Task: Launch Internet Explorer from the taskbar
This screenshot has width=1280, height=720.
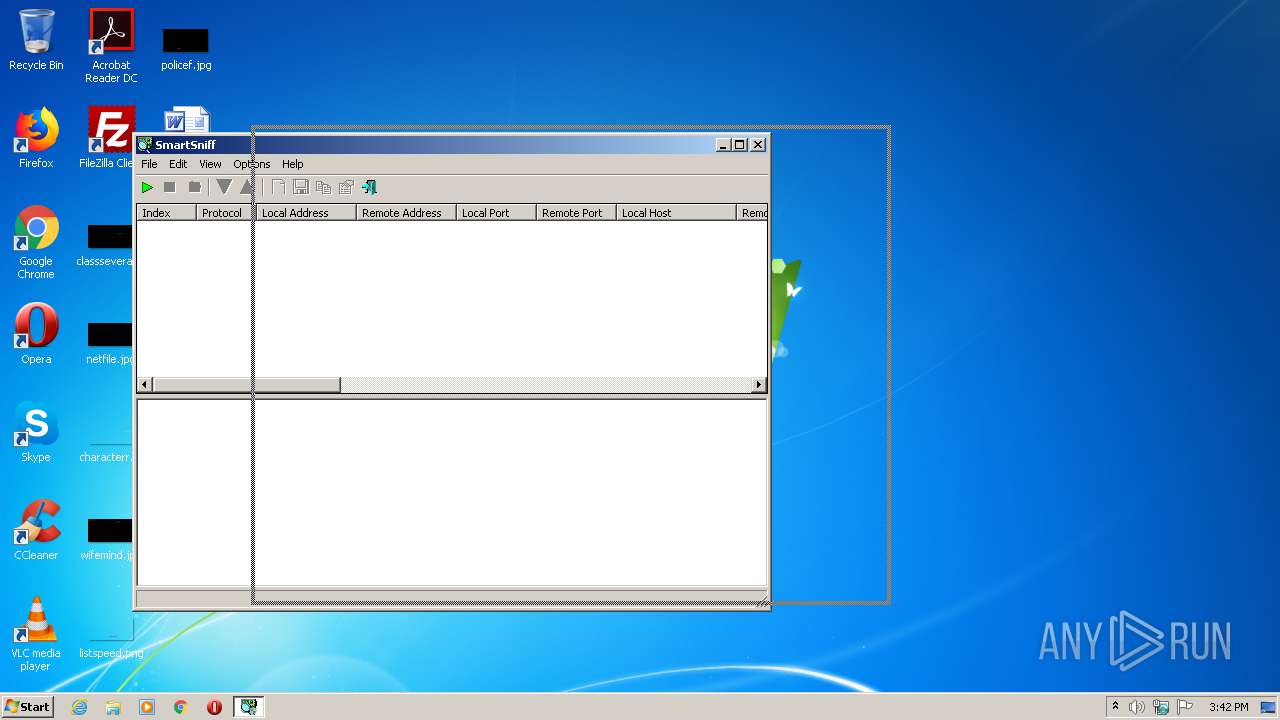Action: tap(80, 707)
